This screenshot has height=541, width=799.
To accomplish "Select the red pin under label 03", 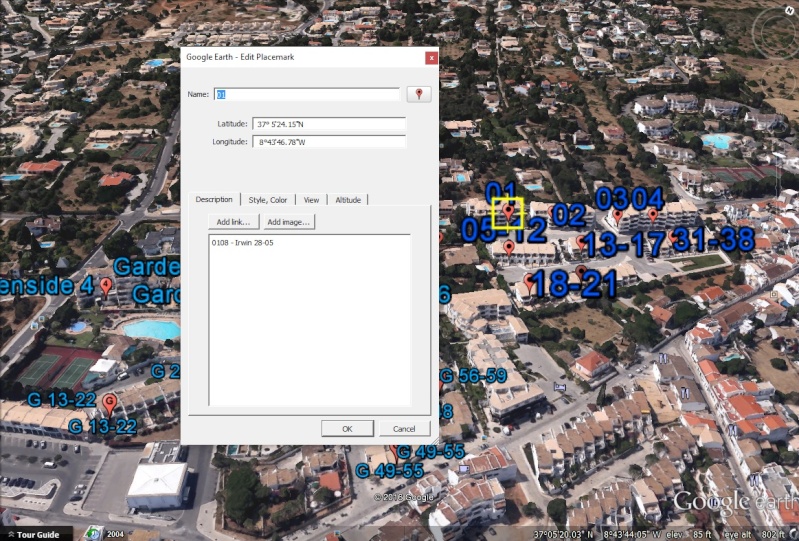I will tap(618, 217).
